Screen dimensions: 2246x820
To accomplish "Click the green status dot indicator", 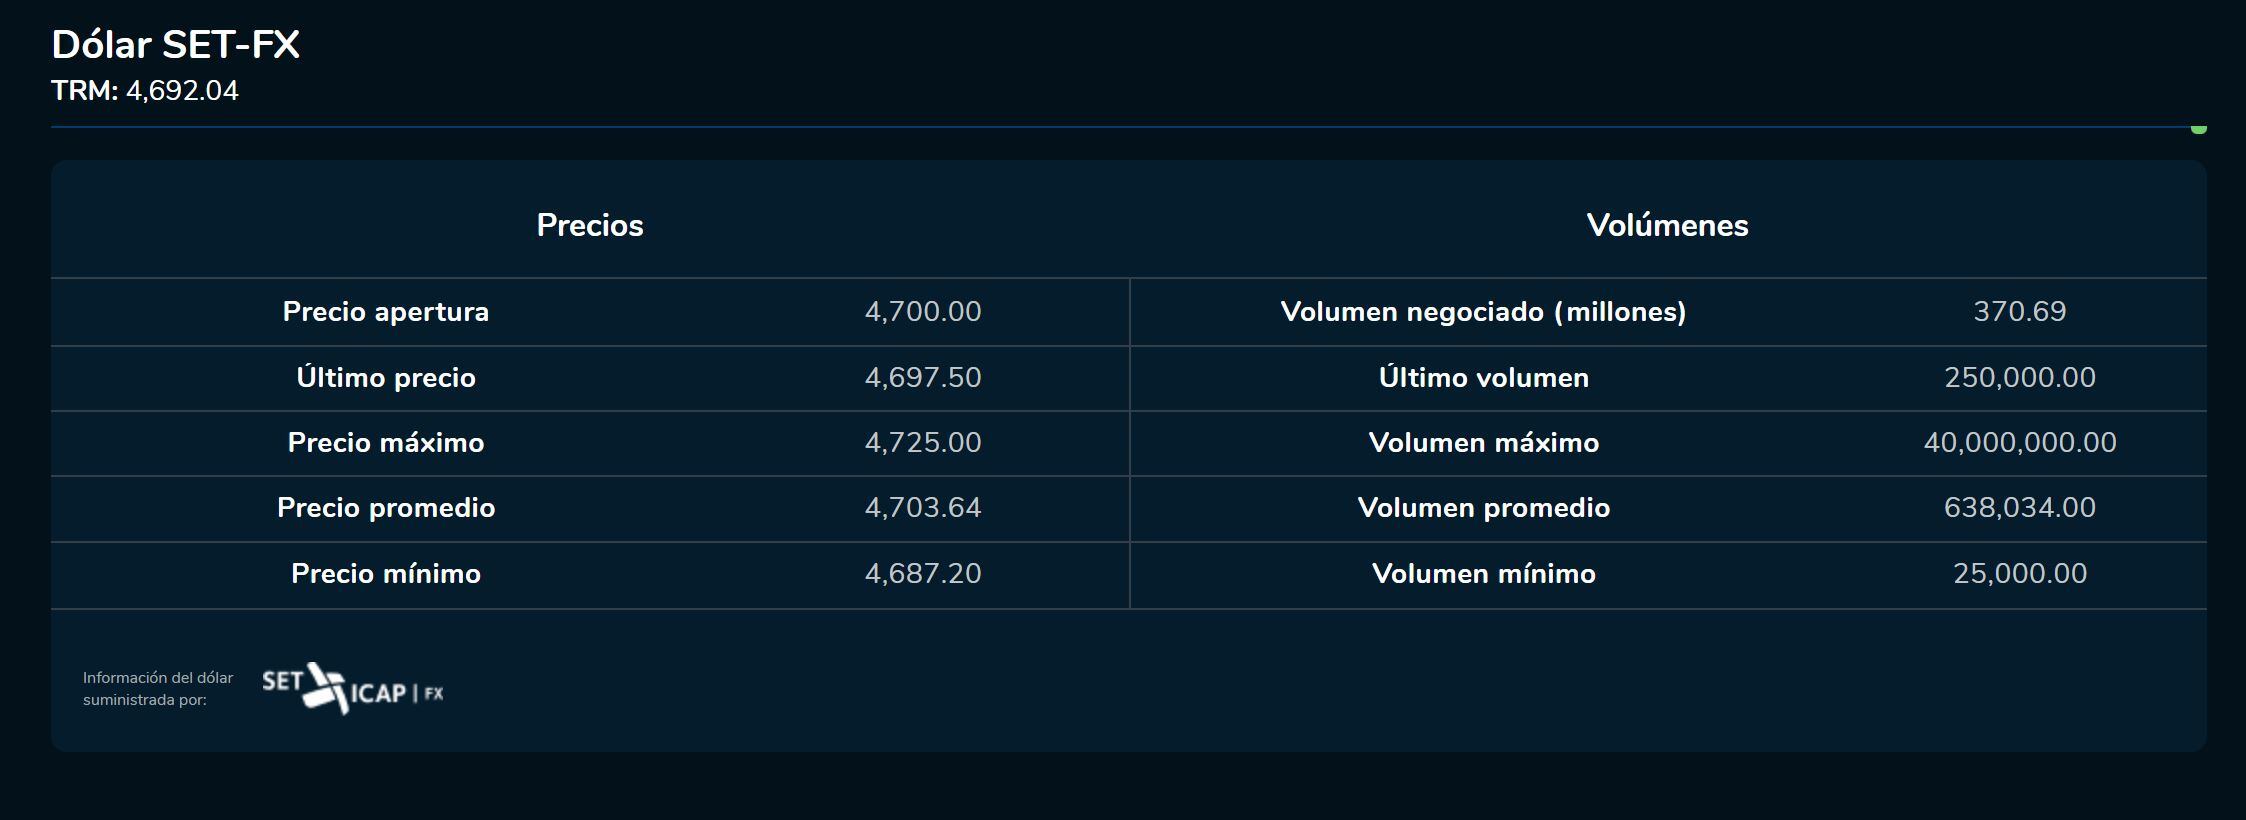I will (x=2198, y=128).
